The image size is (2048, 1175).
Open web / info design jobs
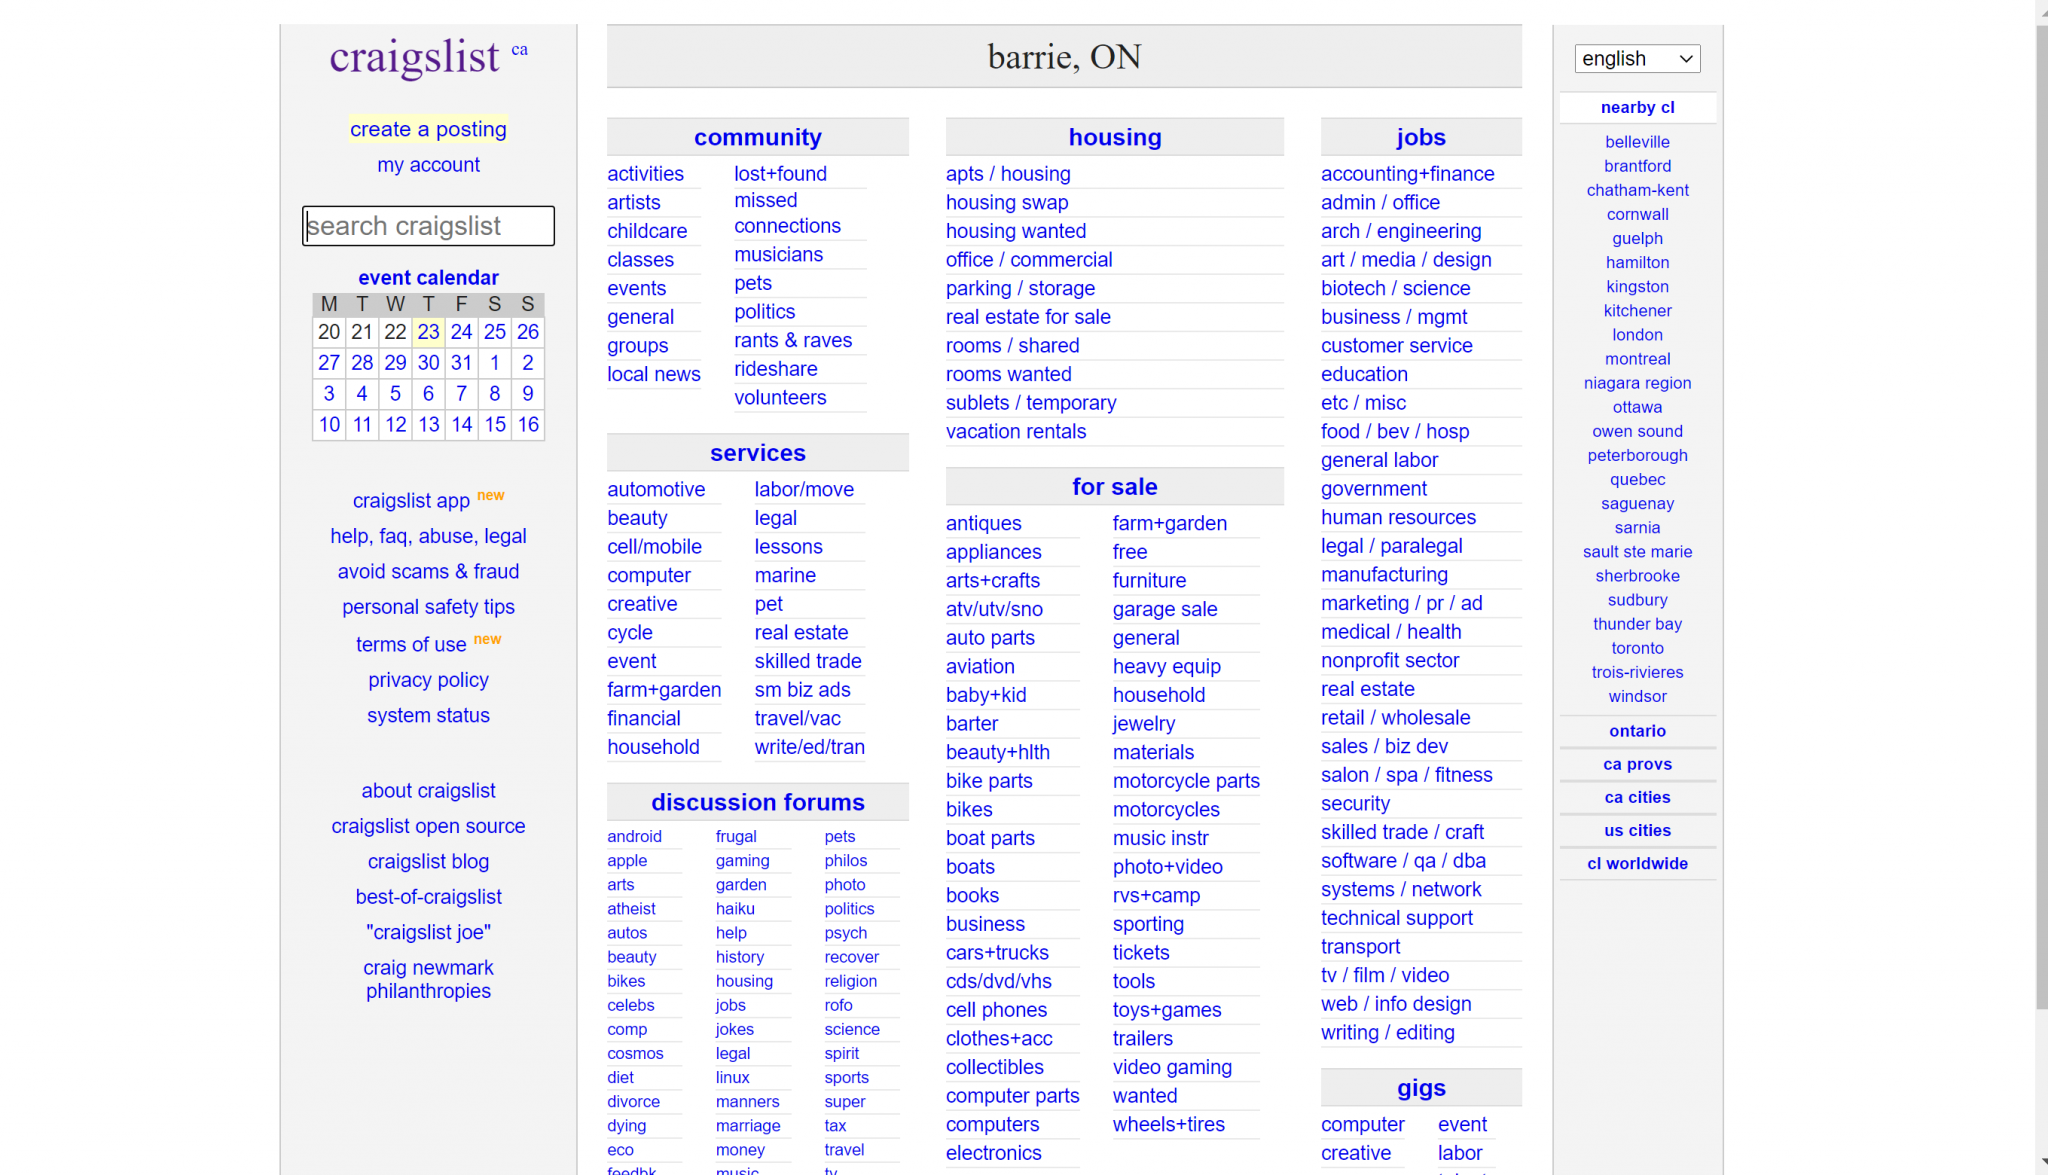1396,1004
